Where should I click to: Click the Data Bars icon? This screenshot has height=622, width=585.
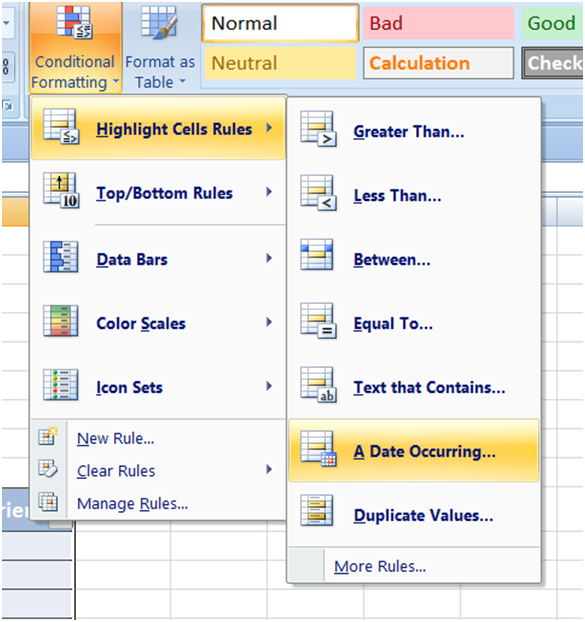61,257
